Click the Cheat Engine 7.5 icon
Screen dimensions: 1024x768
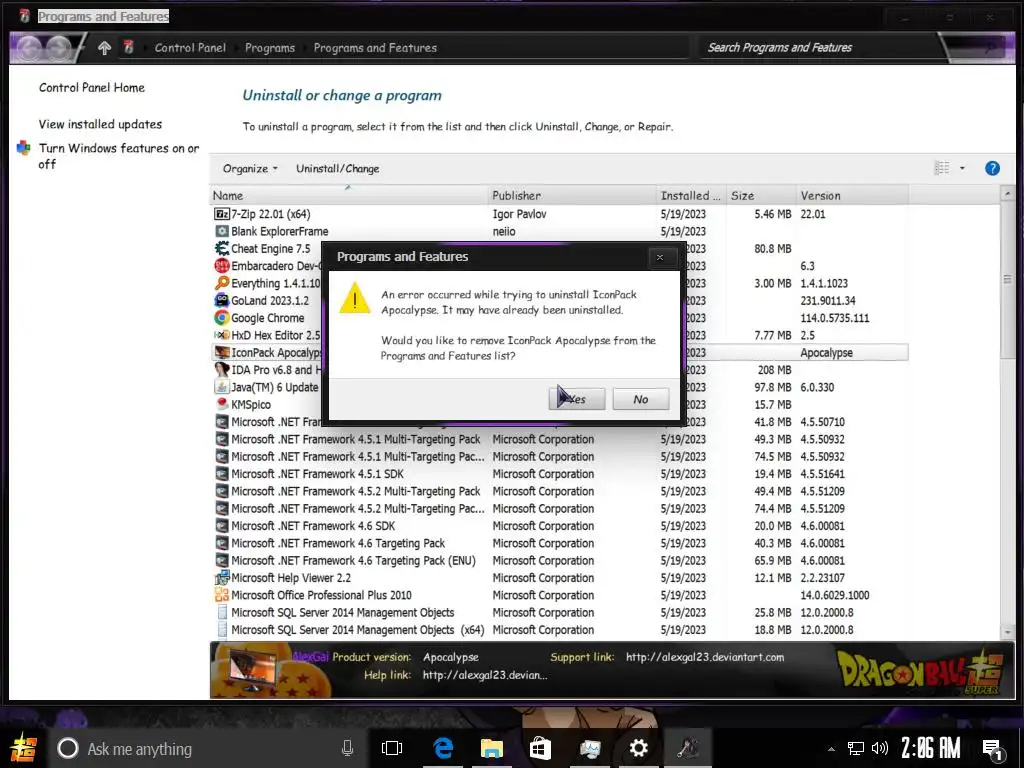click(x=222, y=249)
